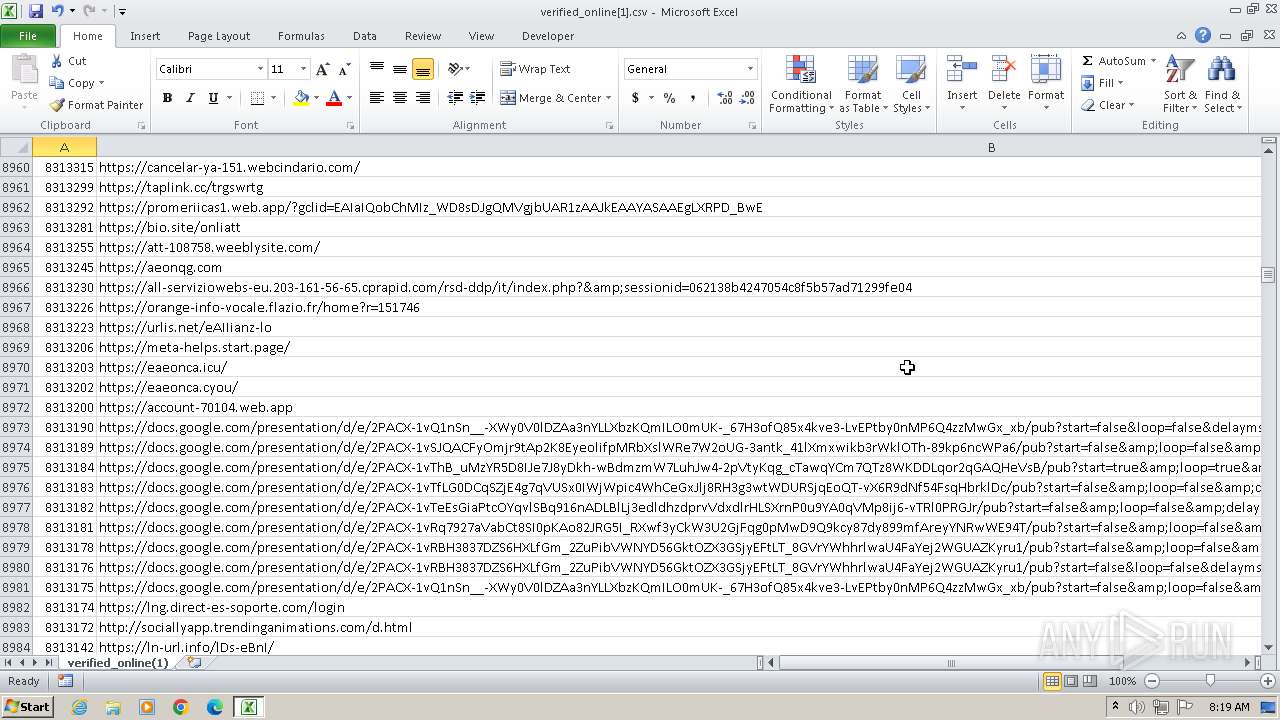Screen dimensions: 1280x720
Task: Apply Comma Style number format
Action: [x=693, y=98]
